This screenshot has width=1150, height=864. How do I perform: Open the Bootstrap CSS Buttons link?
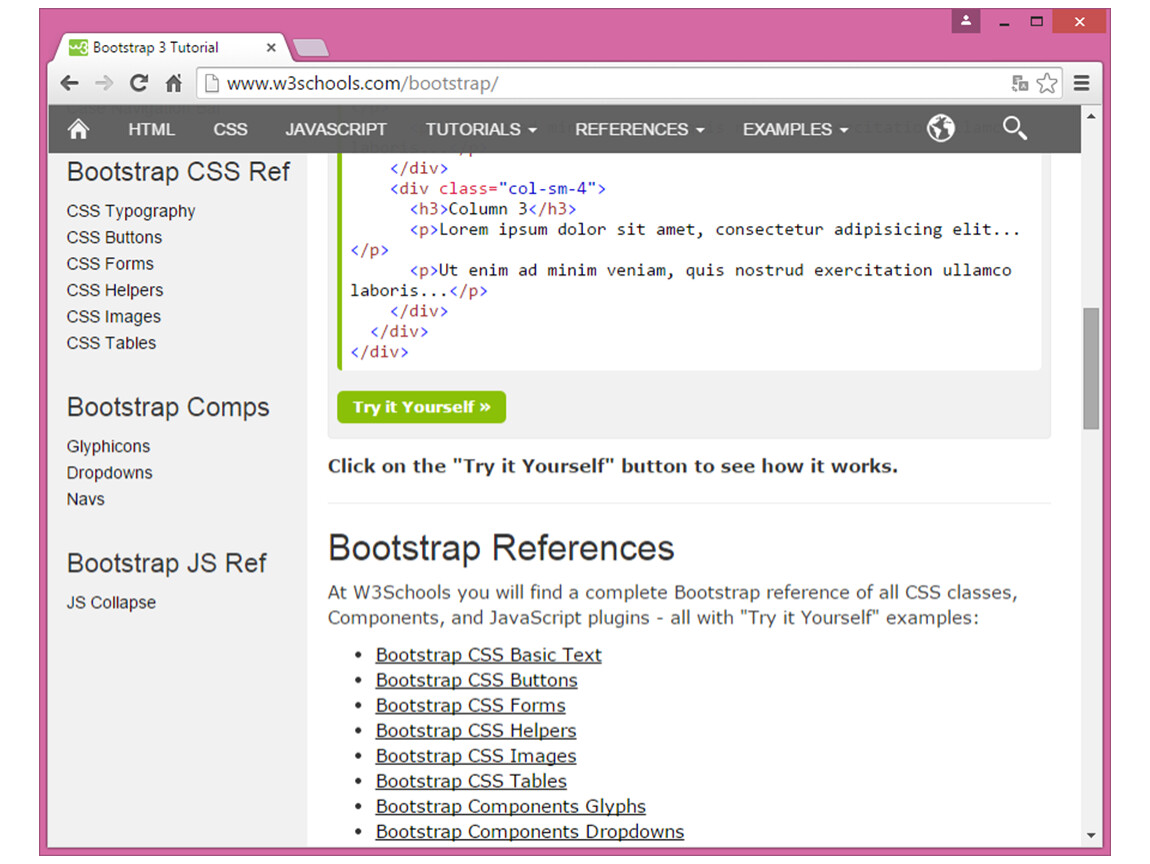pyautogui.click(x=476, y=680)
